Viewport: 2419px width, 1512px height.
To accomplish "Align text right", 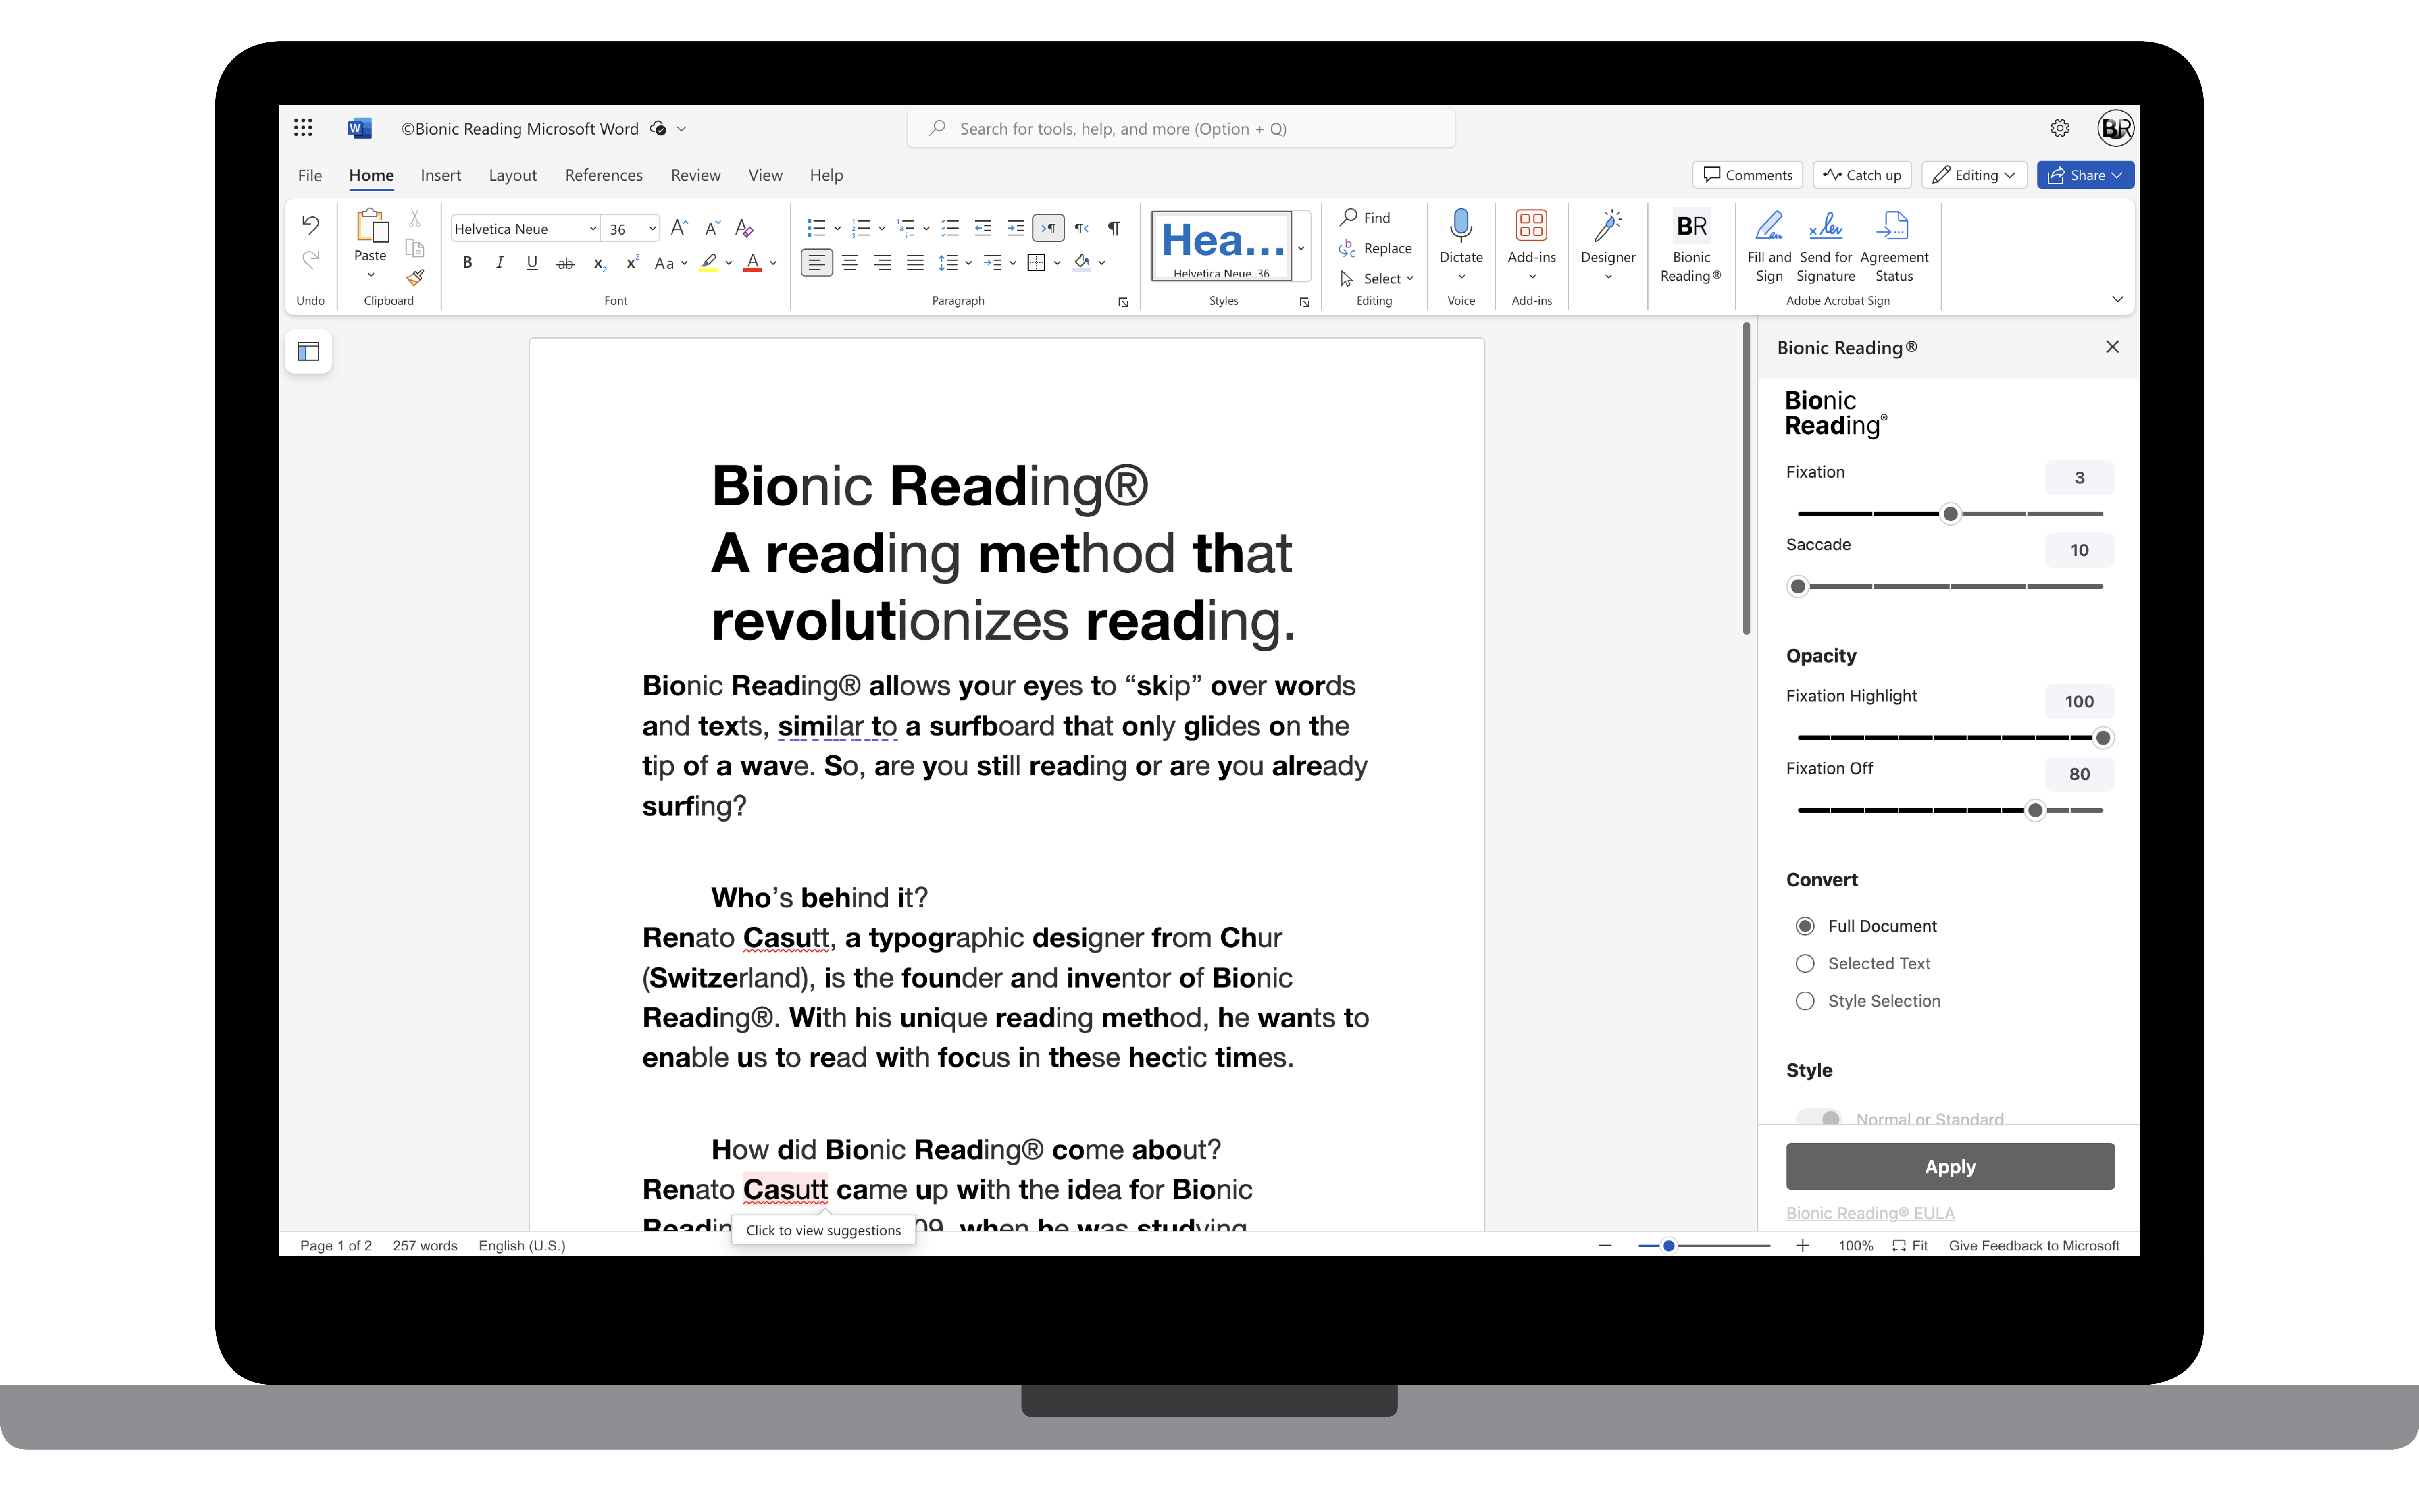I will click(x=882, y=263).
